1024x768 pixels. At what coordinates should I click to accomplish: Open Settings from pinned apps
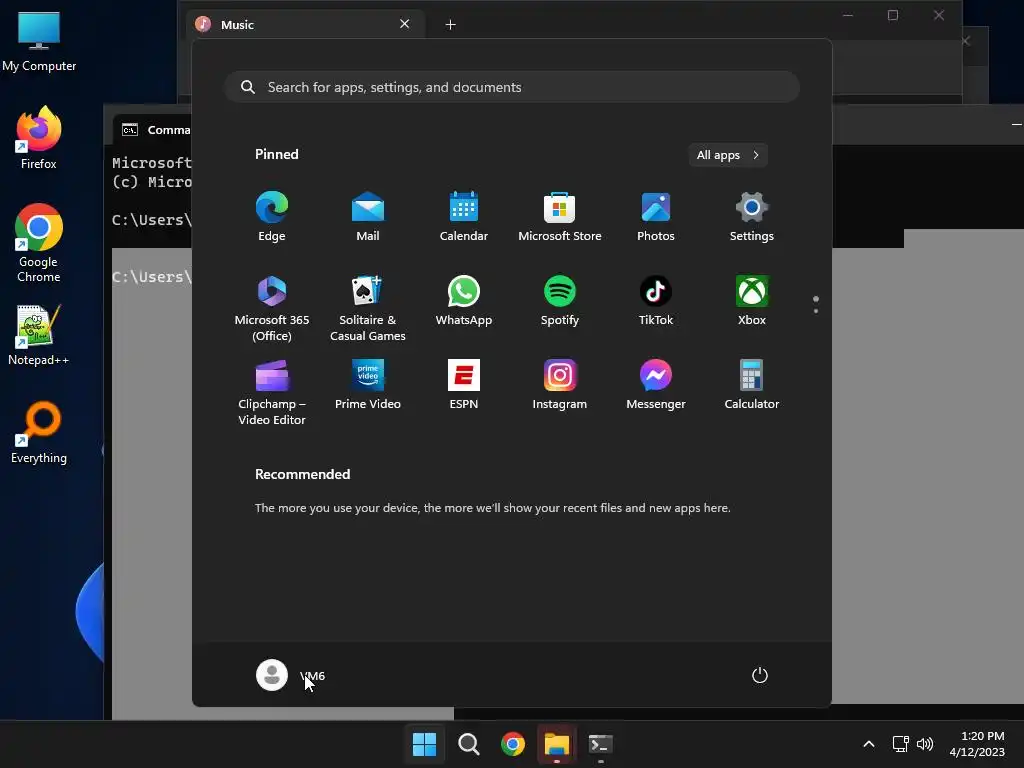click(752, 217)
